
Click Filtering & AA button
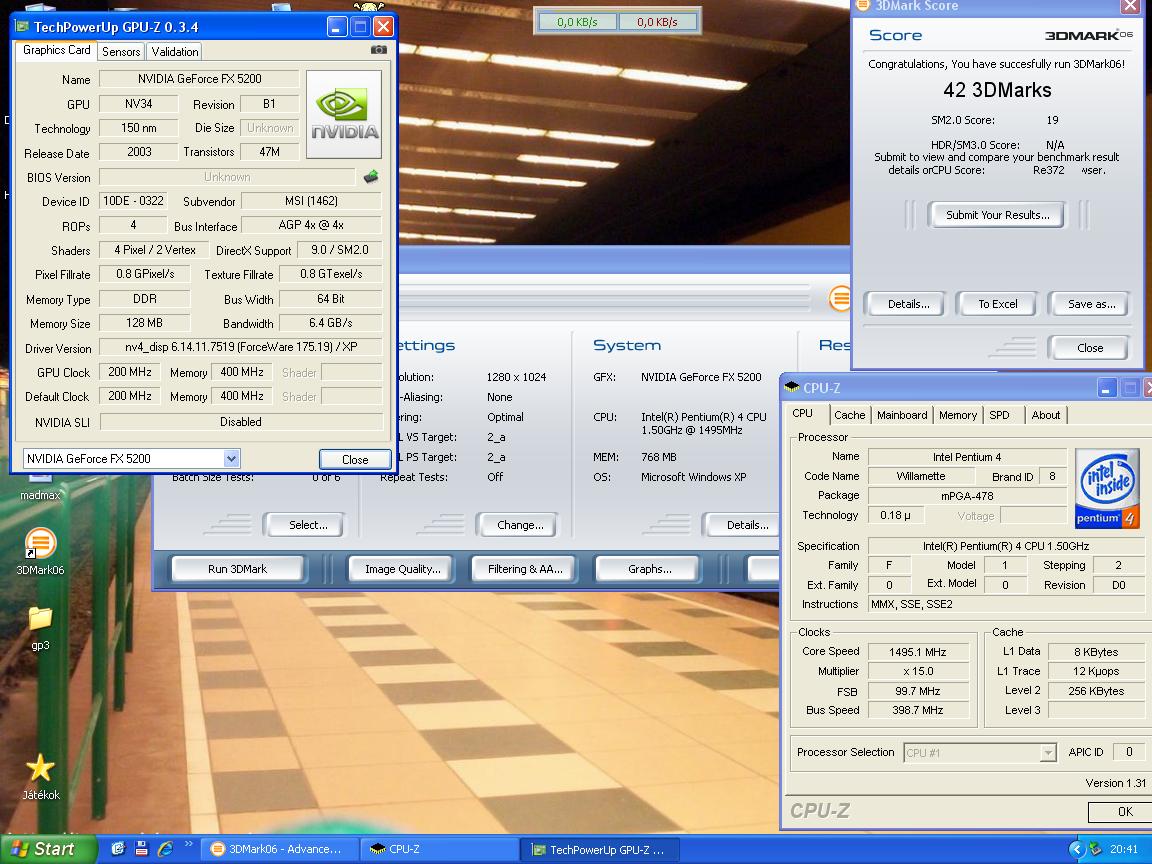(525, 569)
